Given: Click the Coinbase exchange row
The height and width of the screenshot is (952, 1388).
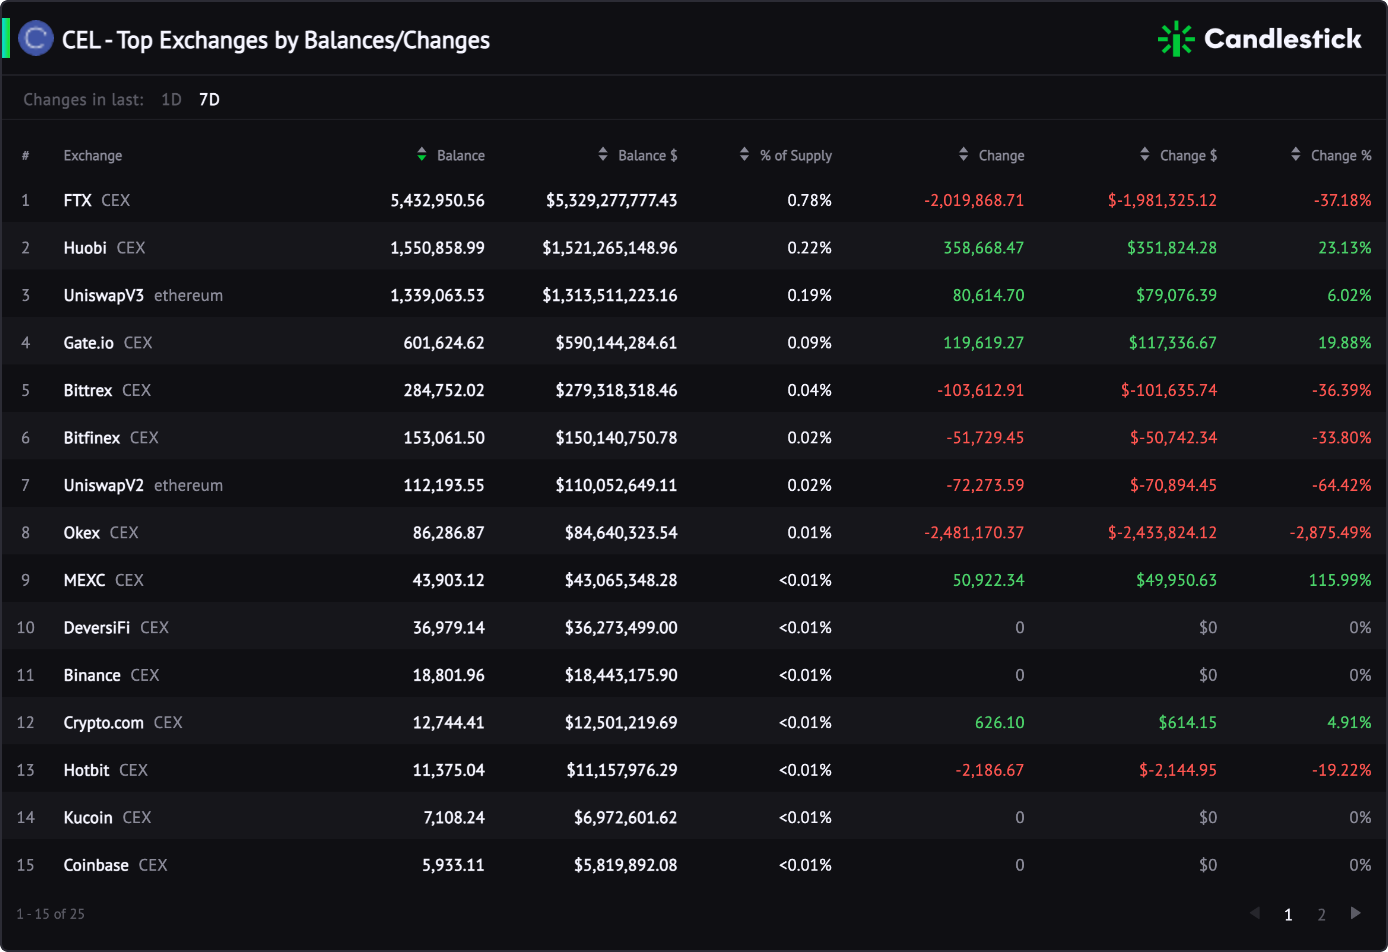Looking at the screenshot, I should point(694,865).
